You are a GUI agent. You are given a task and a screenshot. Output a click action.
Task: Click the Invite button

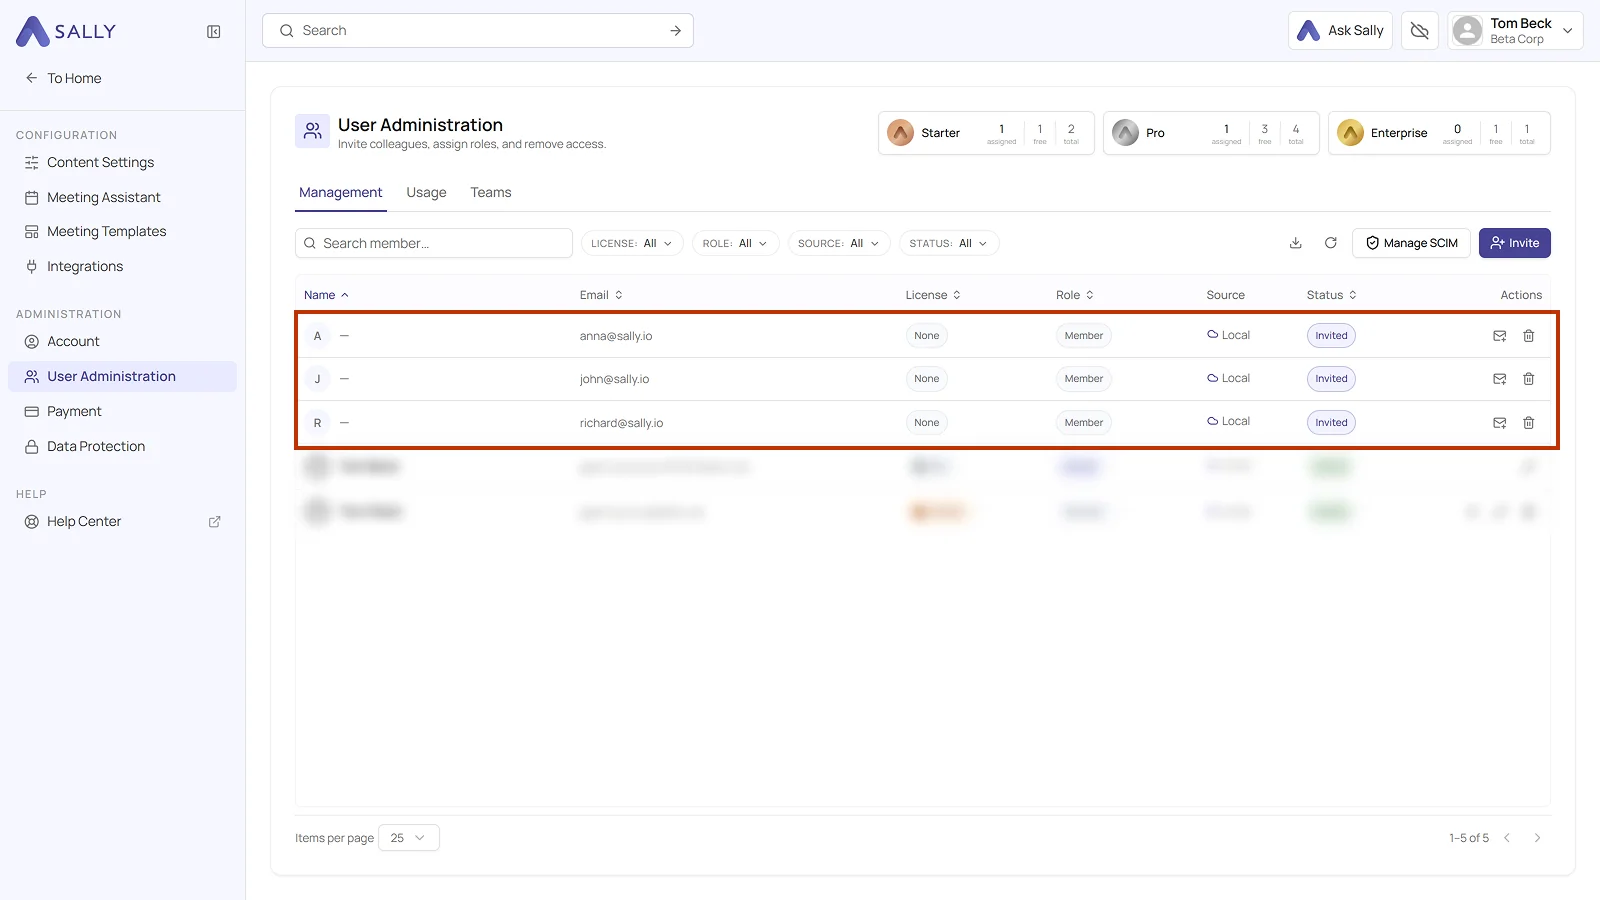pyautogui.click(x=1515, y=243)
